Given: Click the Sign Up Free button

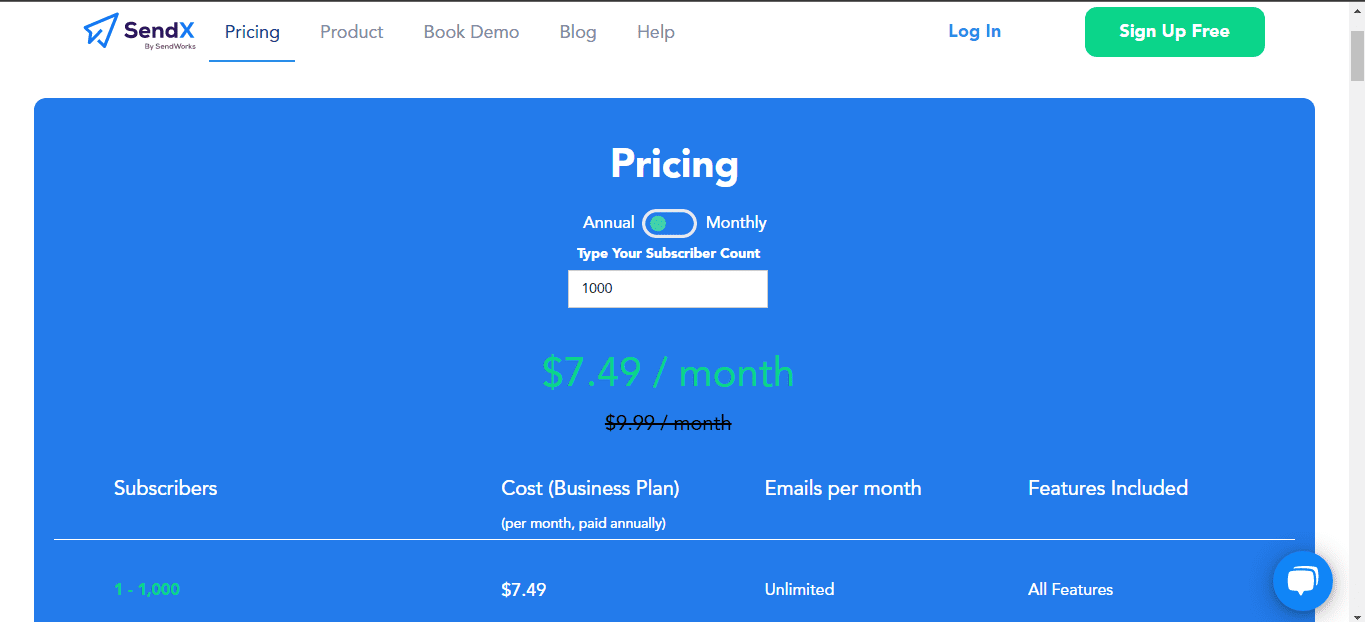Looking at the screenshot, I should [x=1174, y=32].
